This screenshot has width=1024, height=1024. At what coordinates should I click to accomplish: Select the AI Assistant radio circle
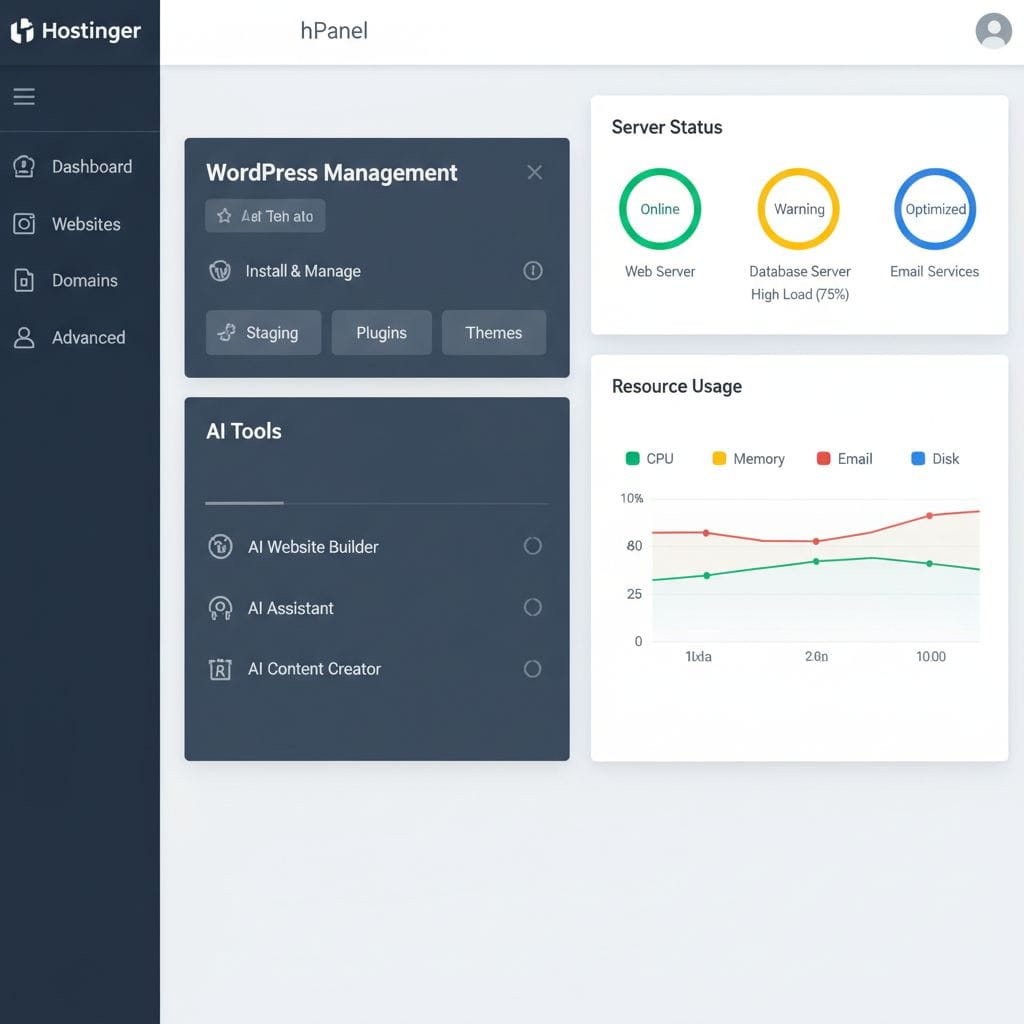tap(533, 607)
